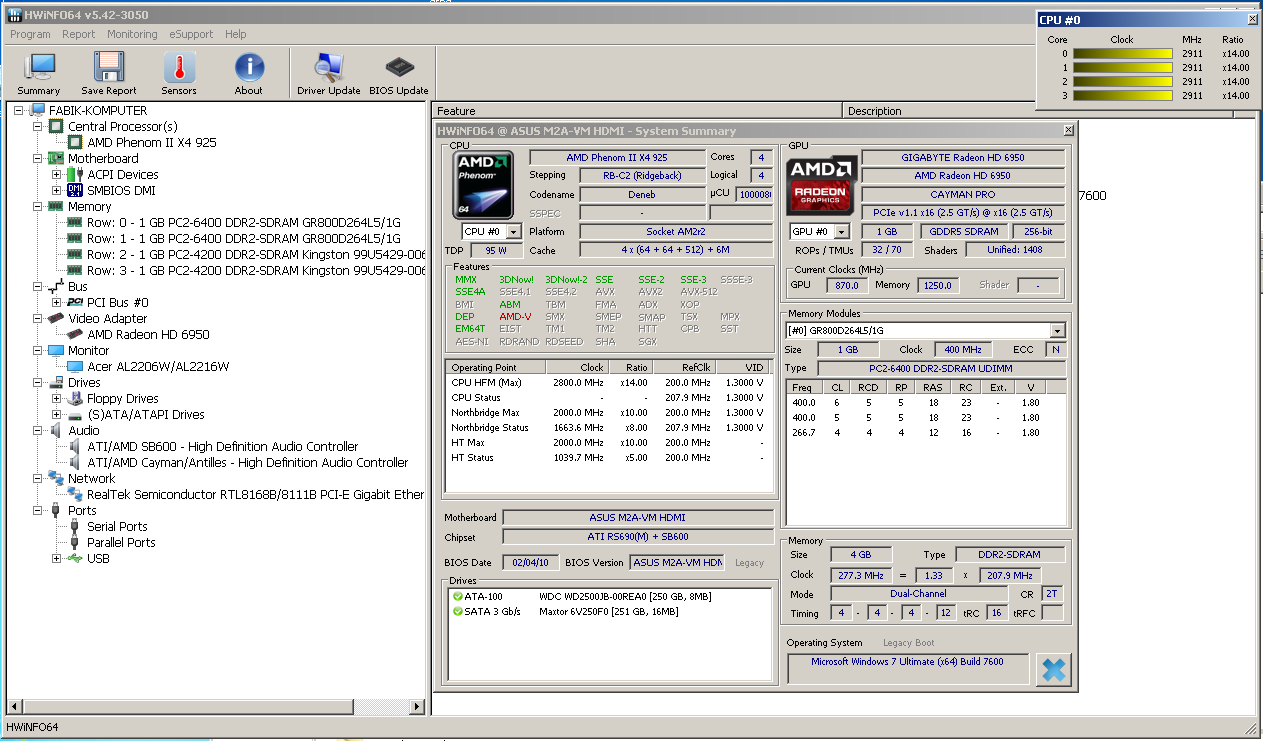Viewport: 1263px width, 741px height.
Task: Click the blue X close icon in System Summary
Action: (x=1053, y=669)
